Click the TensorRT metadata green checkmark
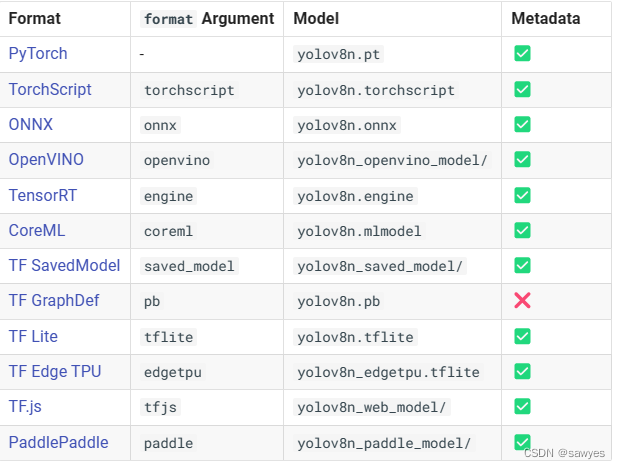Screen dimensions: 620x469 tap(522, 195)
